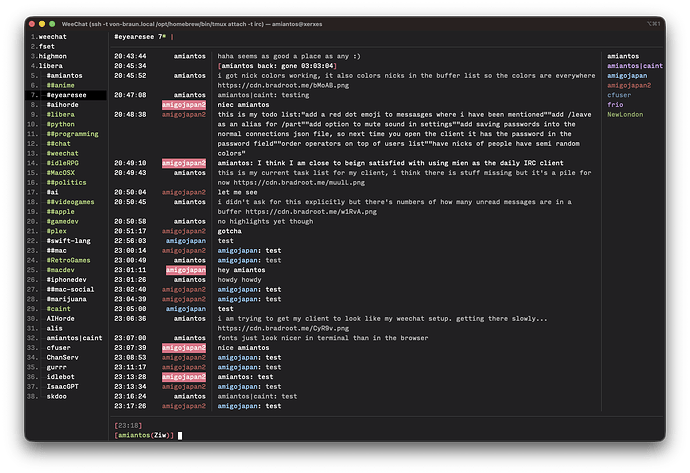Open the fset buffer

pos(46,46)
